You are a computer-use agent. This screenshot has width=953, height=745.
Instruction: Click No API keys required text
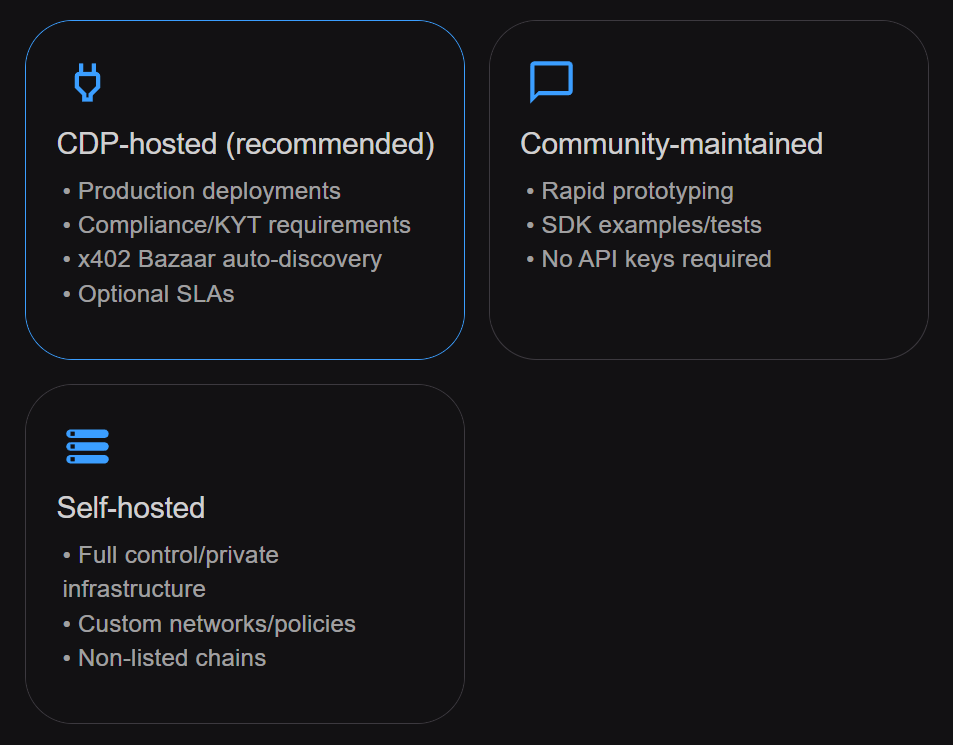coord(656,259)
